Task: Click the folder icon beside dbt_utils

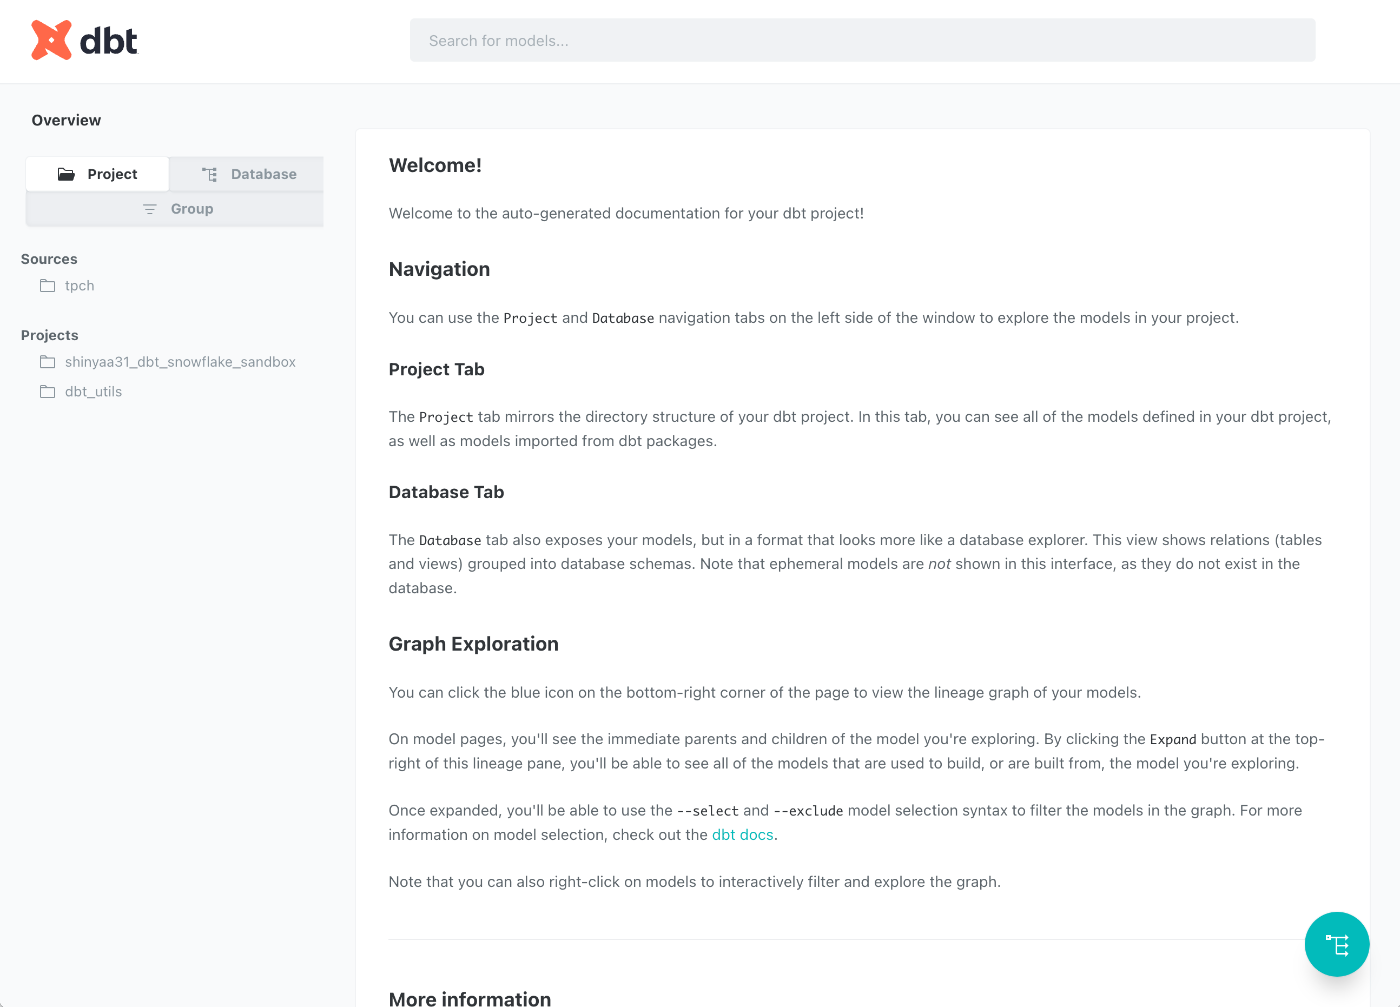Action: [47, 392]
